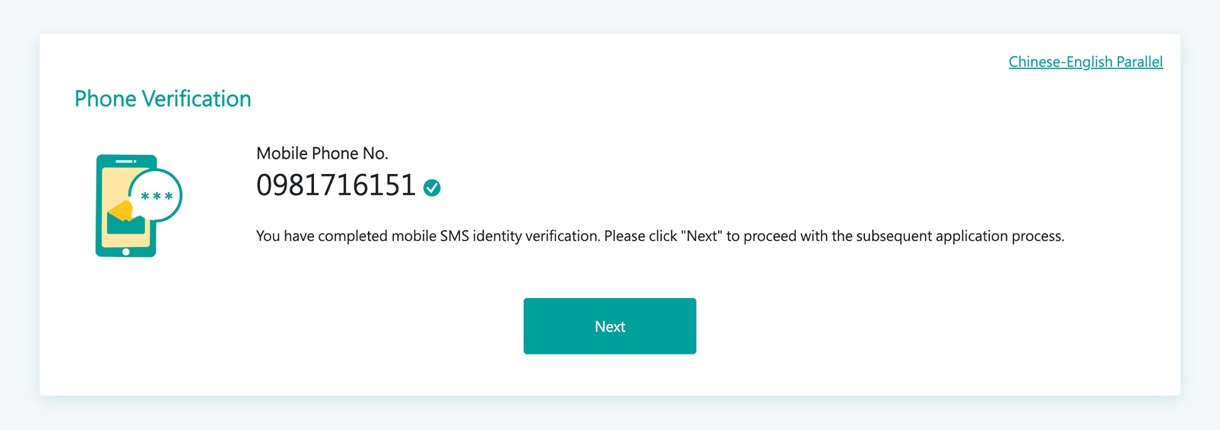The width and height of the screenshot is (1220, 430).
Task: Click the SMS verification completed message
Action: [660, 237]
